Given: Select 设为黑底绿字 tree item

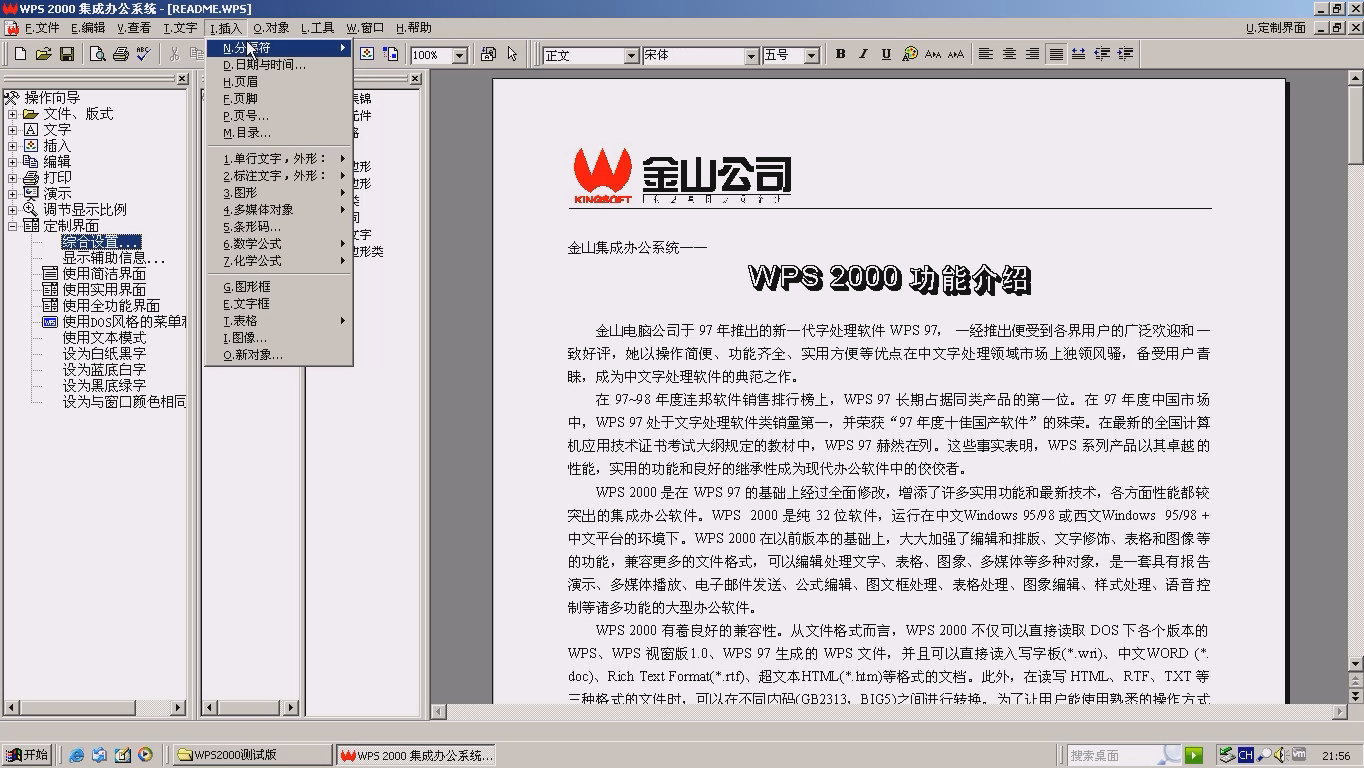Looking at the screenshot, I should (104, 386).
